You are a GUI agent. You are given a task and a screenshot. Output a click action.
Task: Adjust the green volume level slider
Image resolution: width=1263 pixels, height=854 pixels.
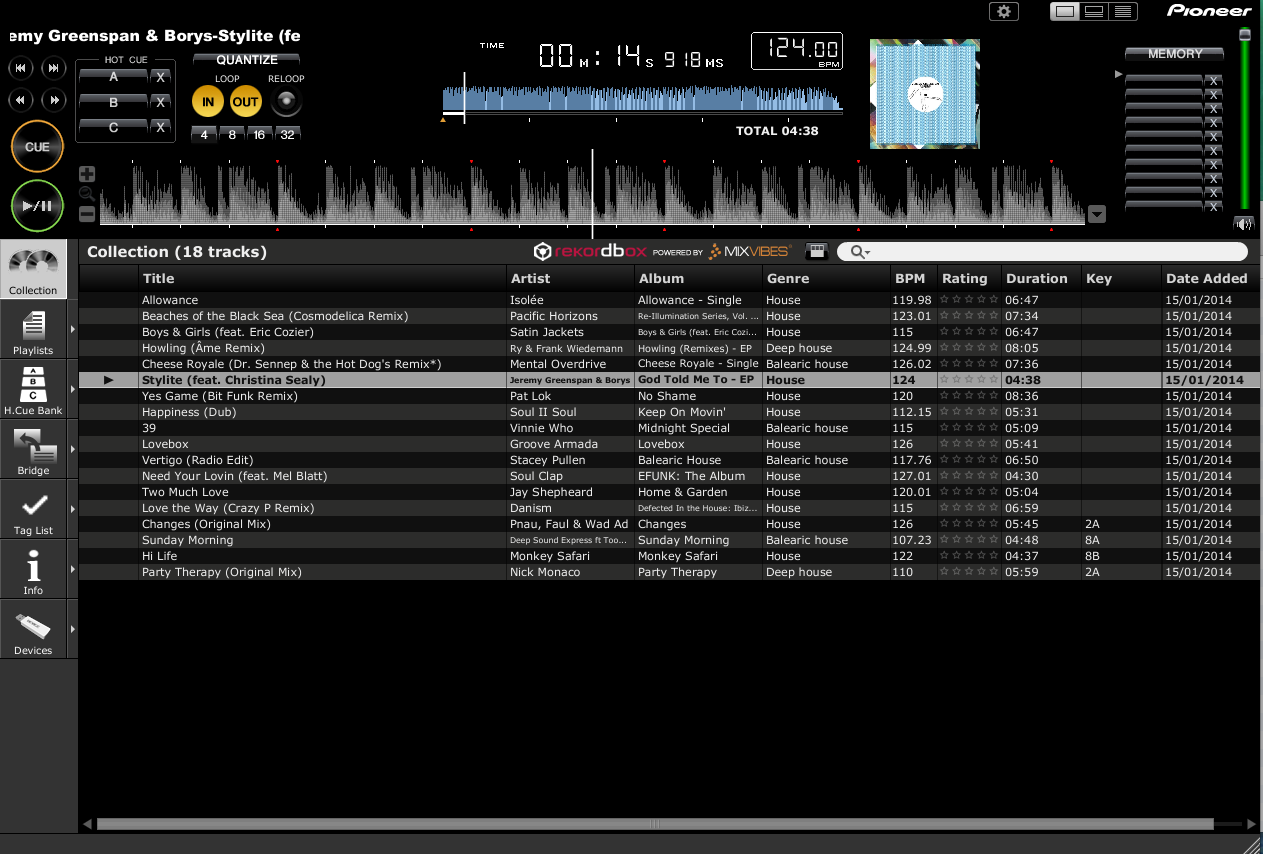coord(1245,36)
